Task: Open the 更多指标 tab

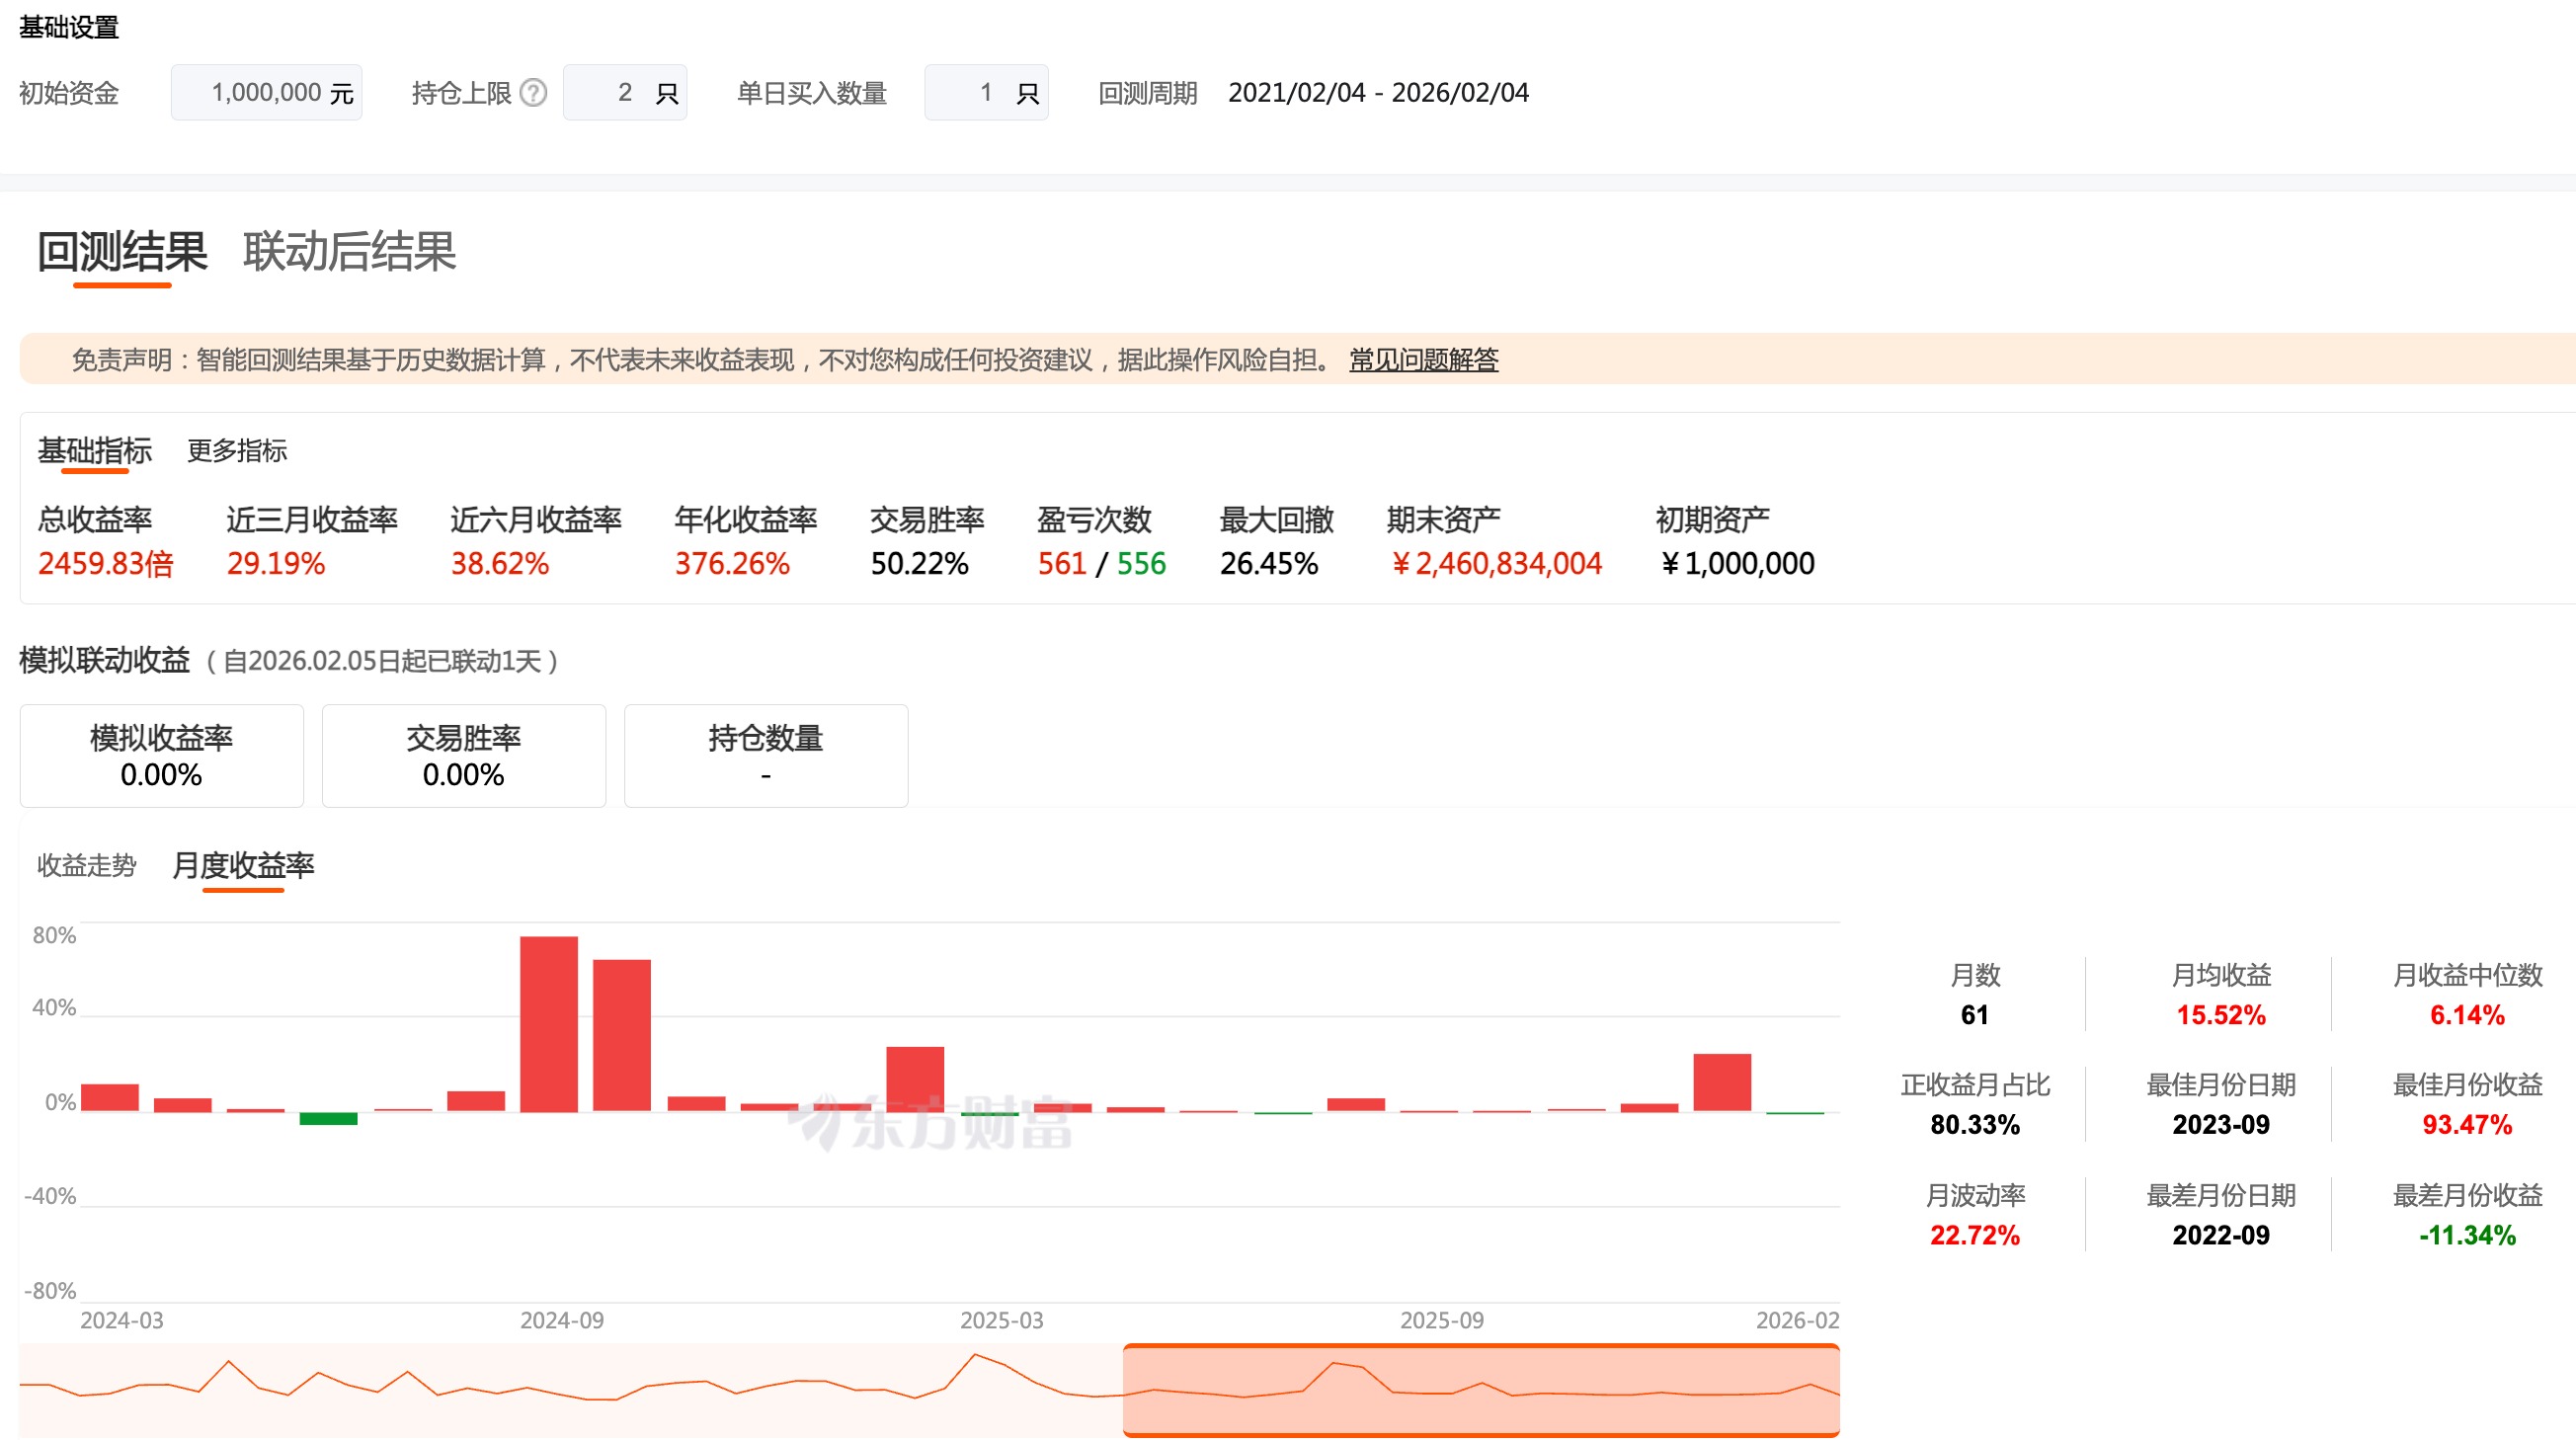Action: 237,451
